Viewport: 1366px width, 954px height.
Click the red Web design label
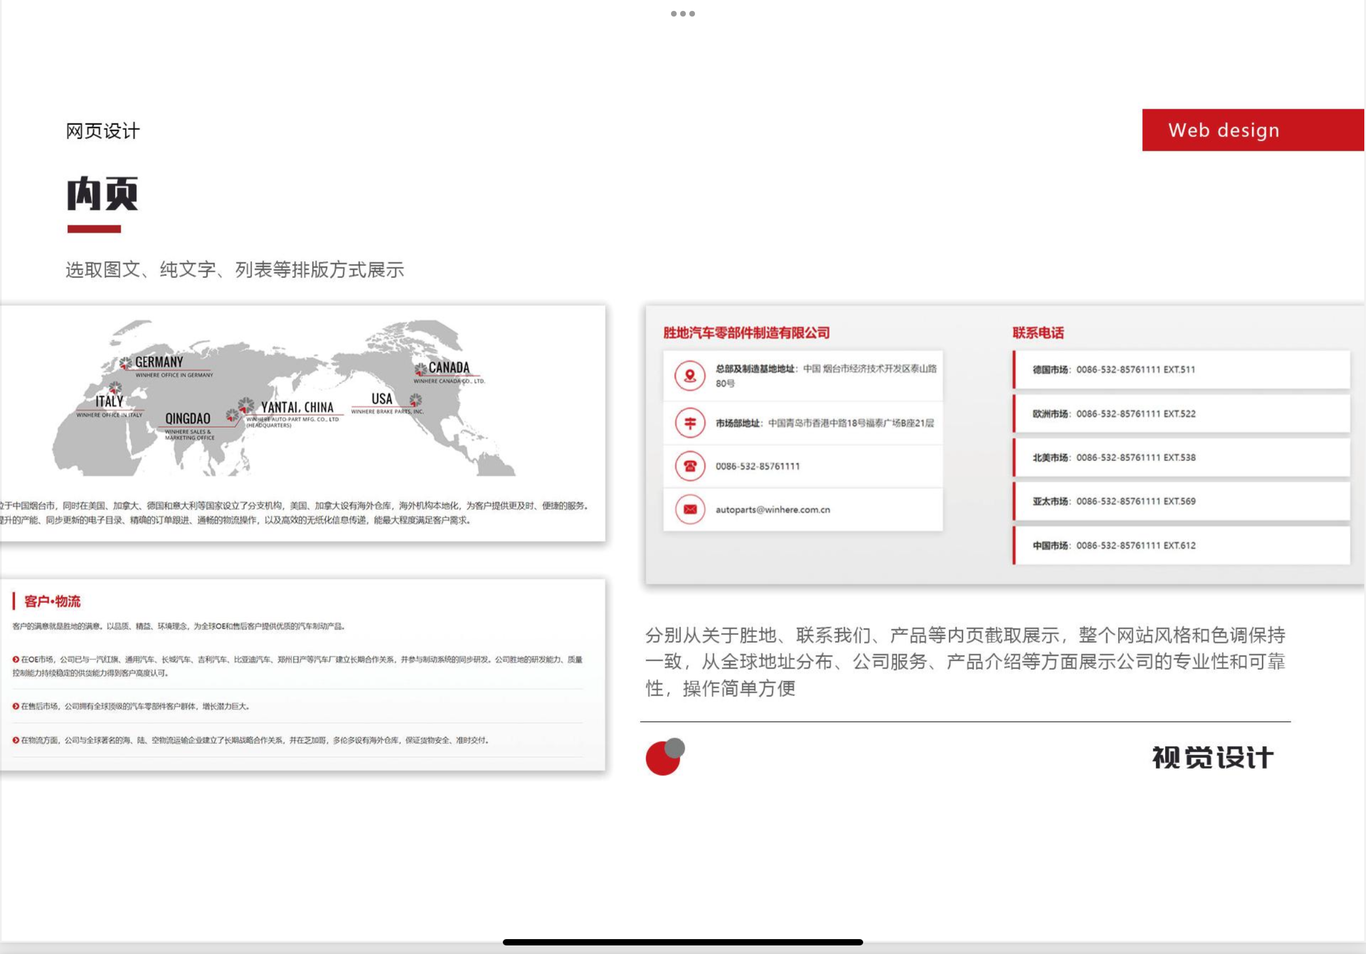(1253, 130)
